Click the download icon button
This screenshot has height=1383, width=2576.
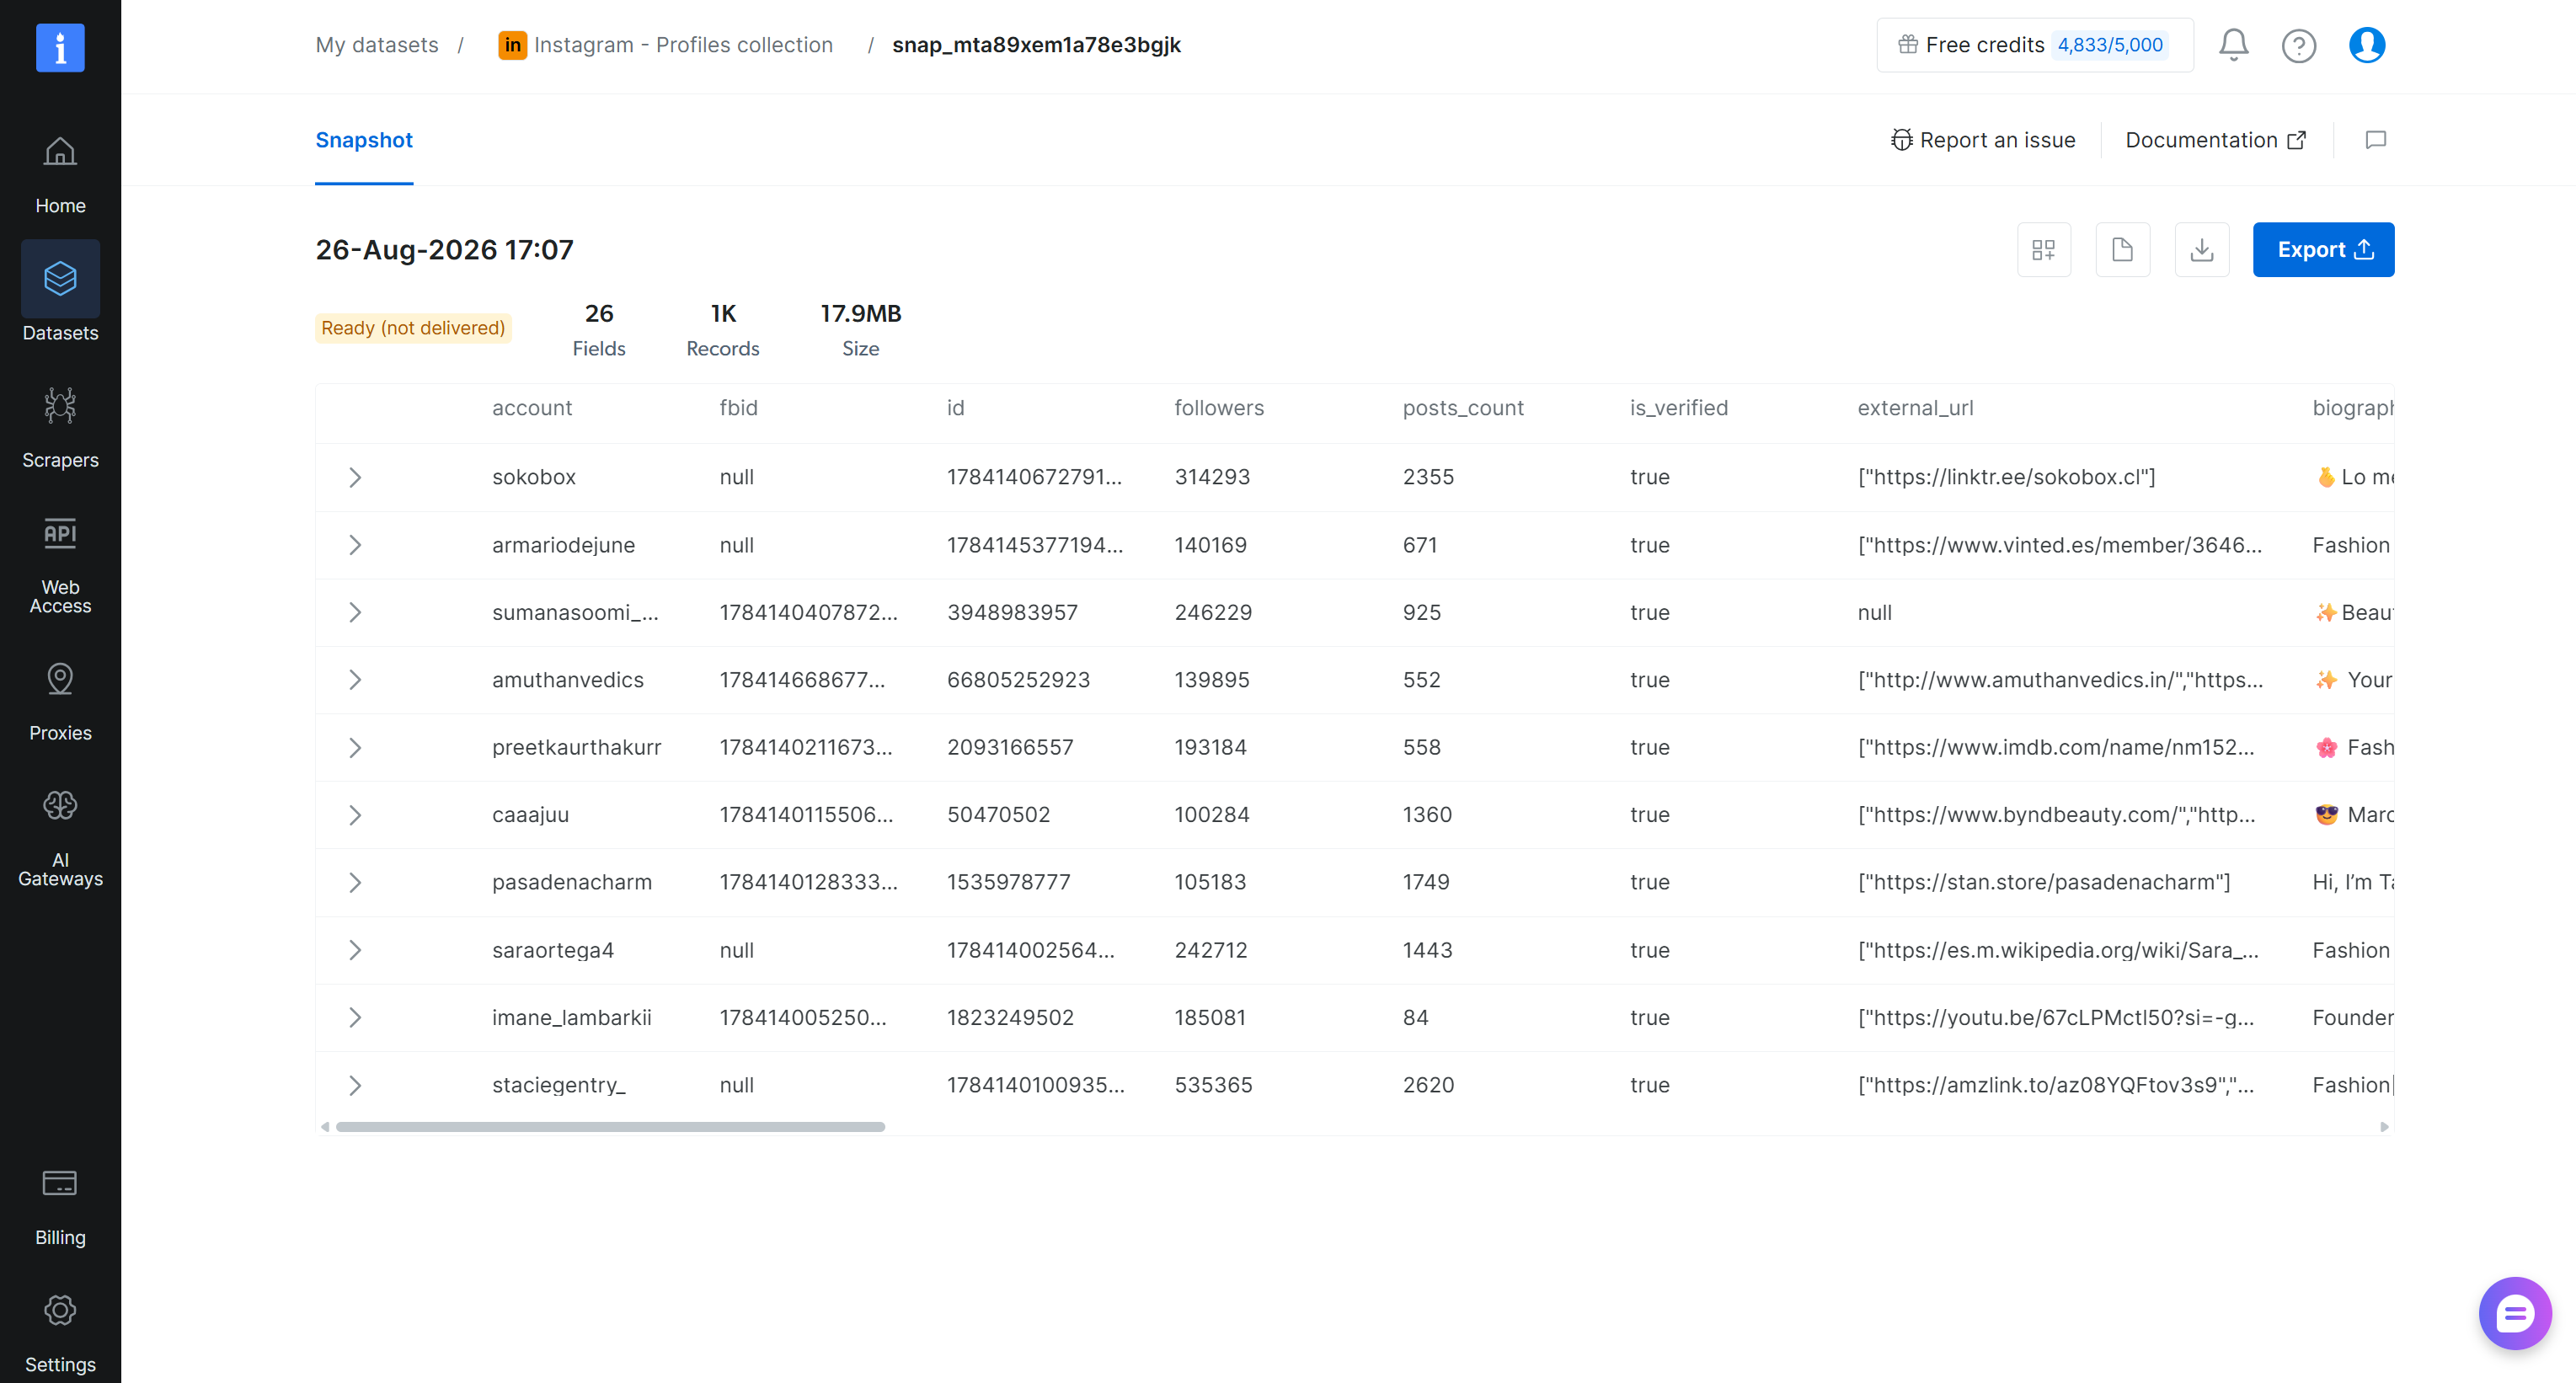[x=2201, y=249]
